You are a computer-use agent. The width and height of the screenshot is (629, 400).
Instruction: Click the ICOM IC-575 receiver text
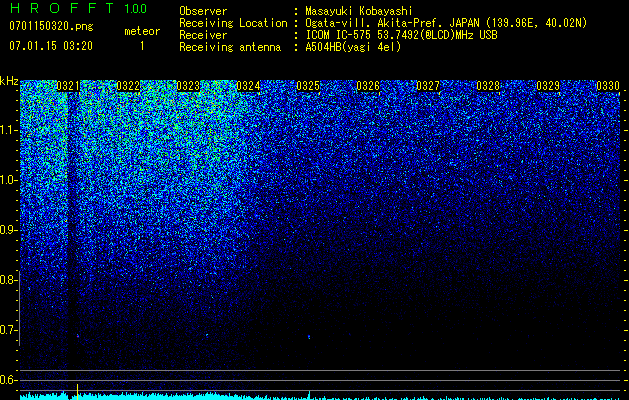(x=401, y=35)
